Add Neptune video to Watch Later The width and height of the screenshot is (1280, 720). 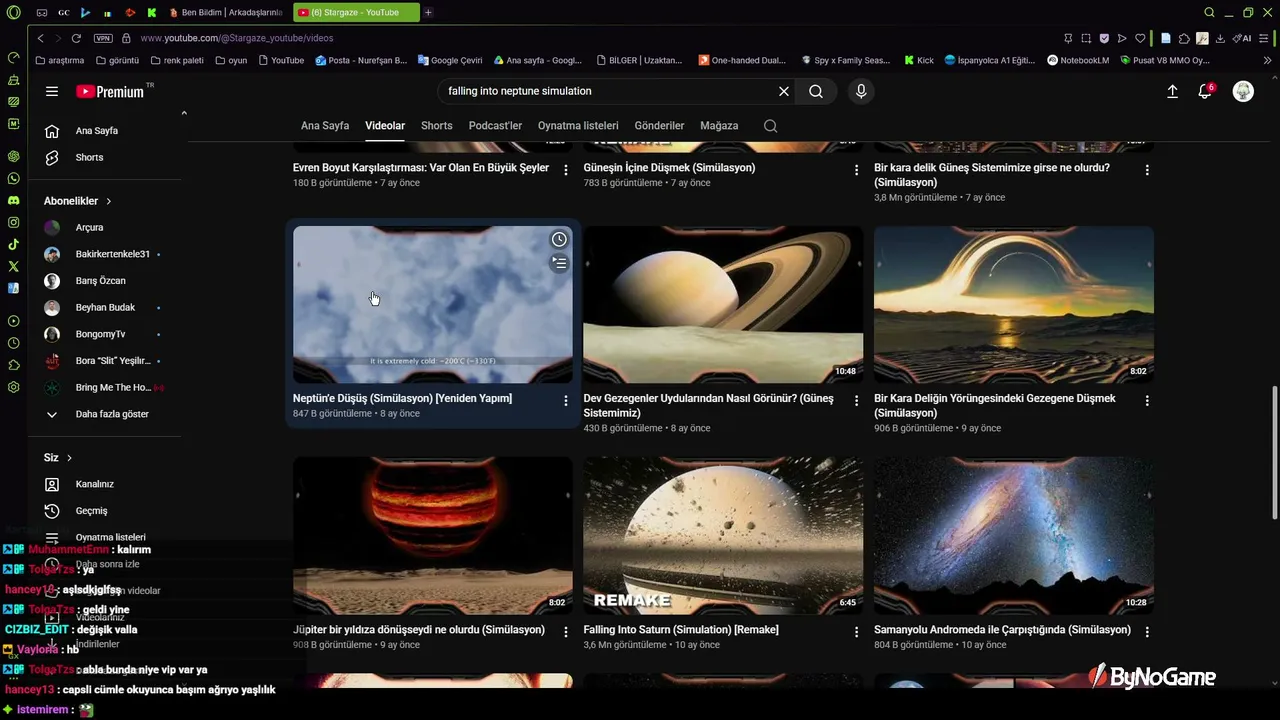tap(559, 239)
